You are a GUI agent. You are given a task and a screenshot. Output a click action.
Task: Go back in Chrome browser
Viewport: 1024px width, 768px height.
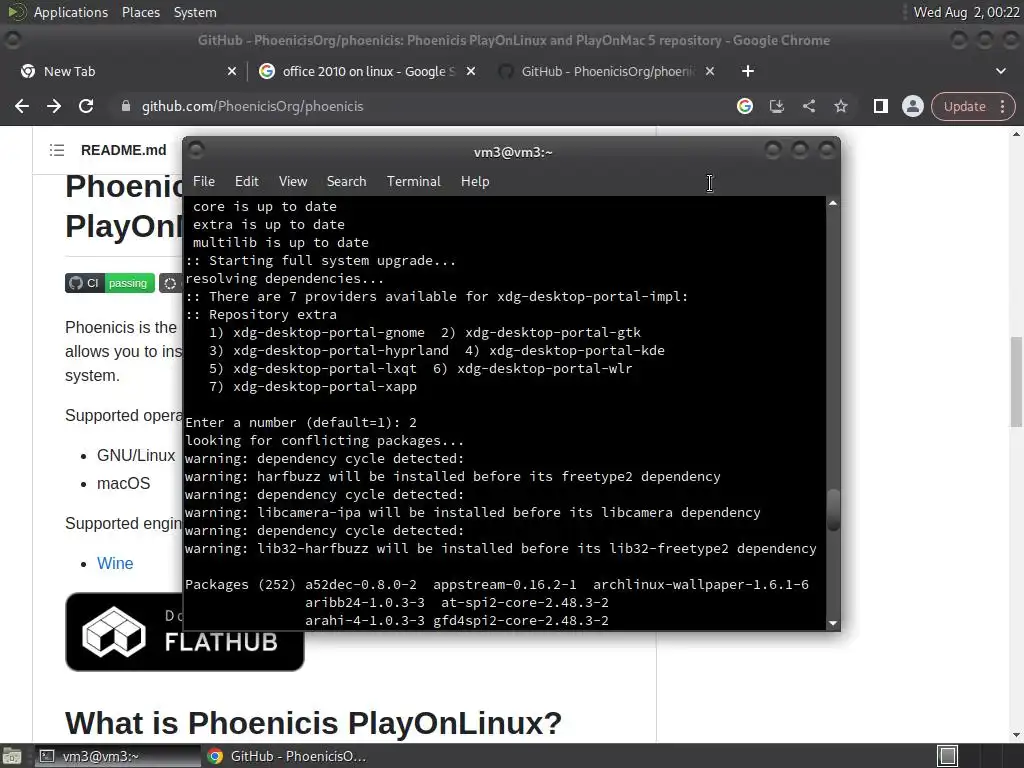pyautogui.click(x=22, y=106)
